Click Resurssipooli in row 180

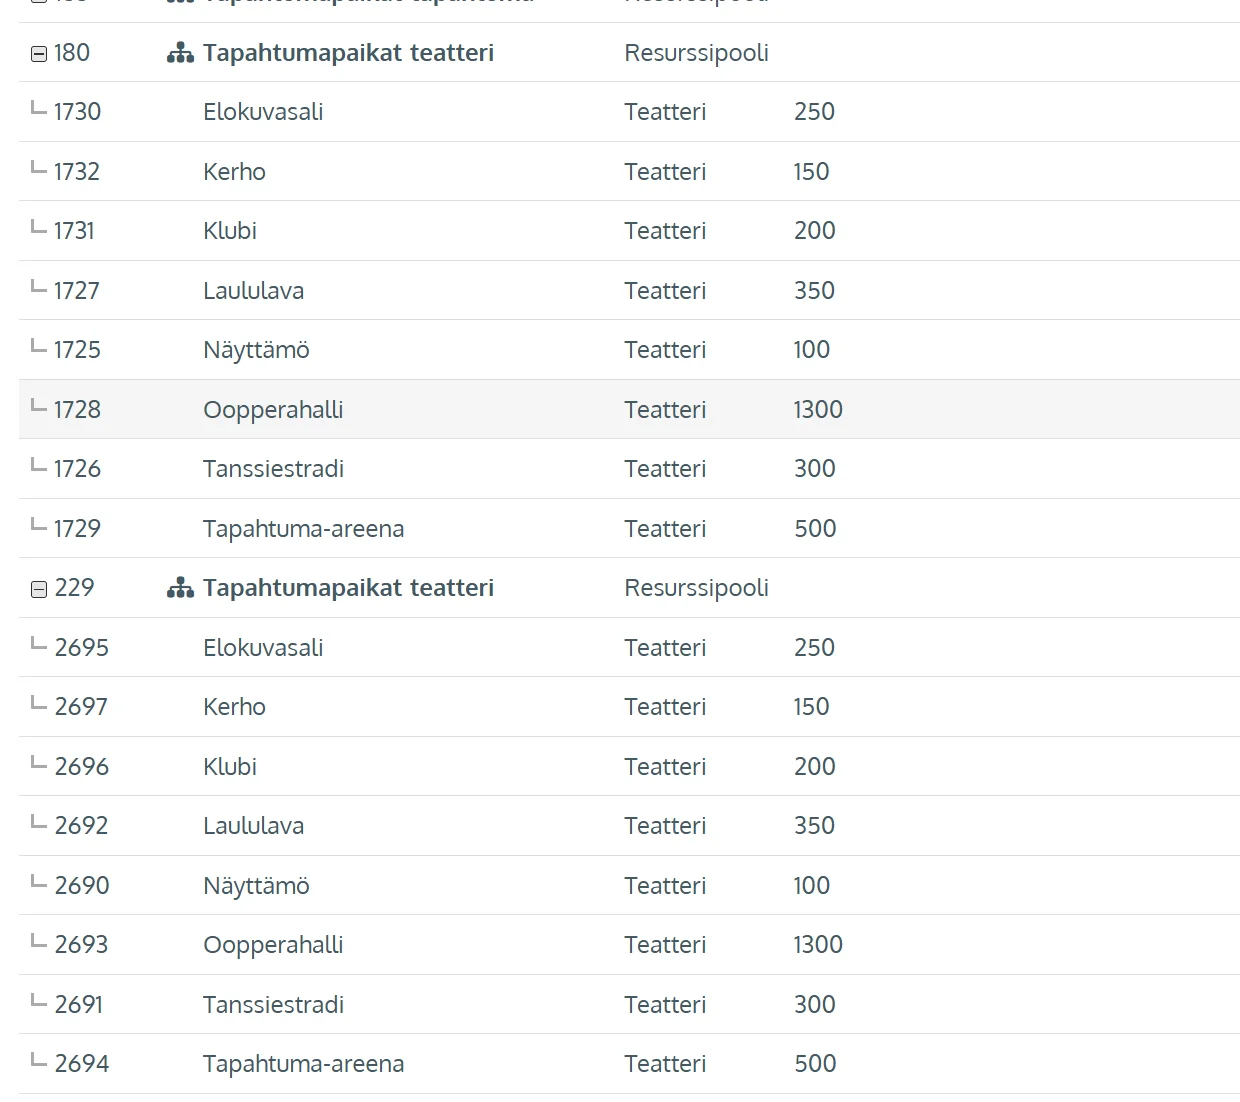click(696, 53)
